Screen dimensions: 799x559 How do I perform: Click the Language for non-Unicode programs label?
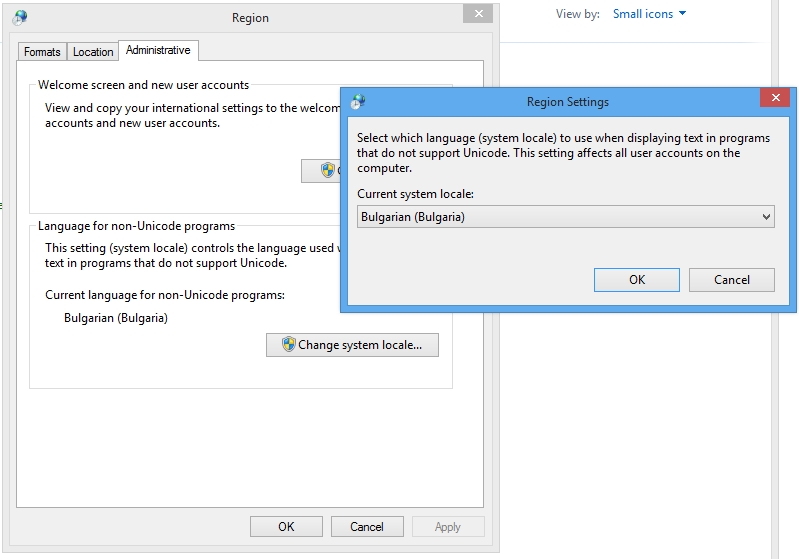[x=136, y=226]
